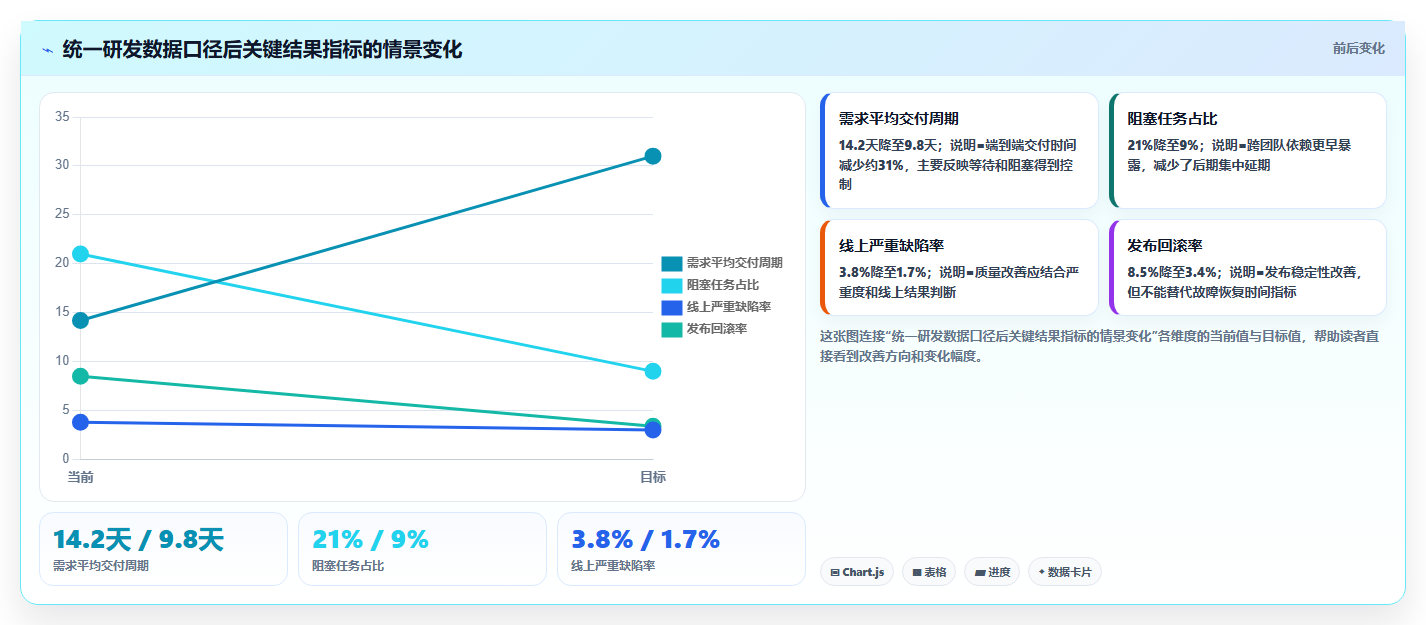Click legend text 阻塞任务占比
1426x625 pixels.
(x=723, y=285)
